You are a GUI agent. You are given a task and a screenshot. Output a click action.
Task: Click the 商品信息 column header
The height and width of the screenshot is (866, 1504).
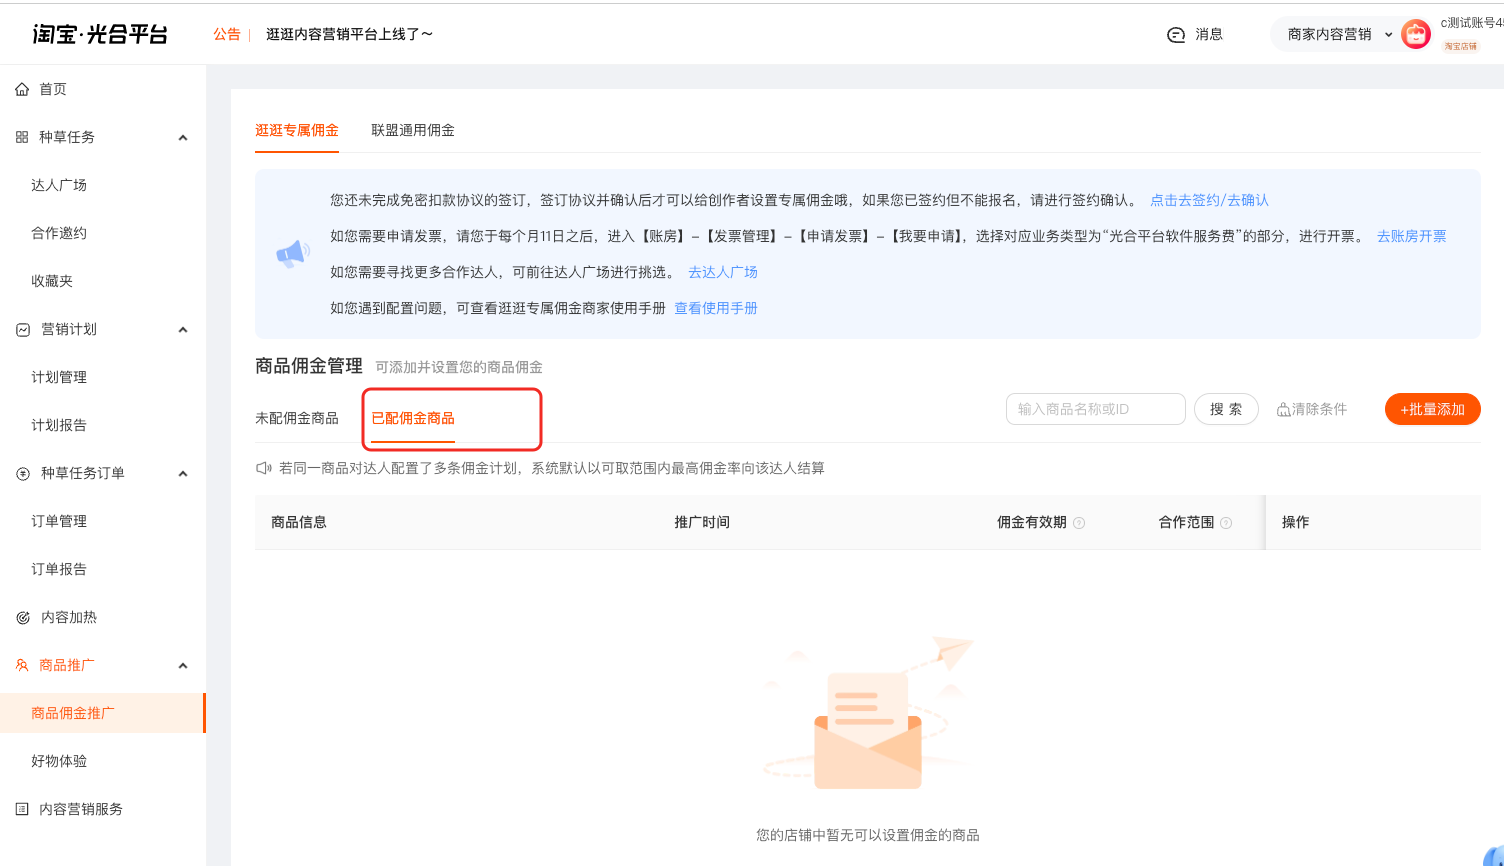pos(299,522)
